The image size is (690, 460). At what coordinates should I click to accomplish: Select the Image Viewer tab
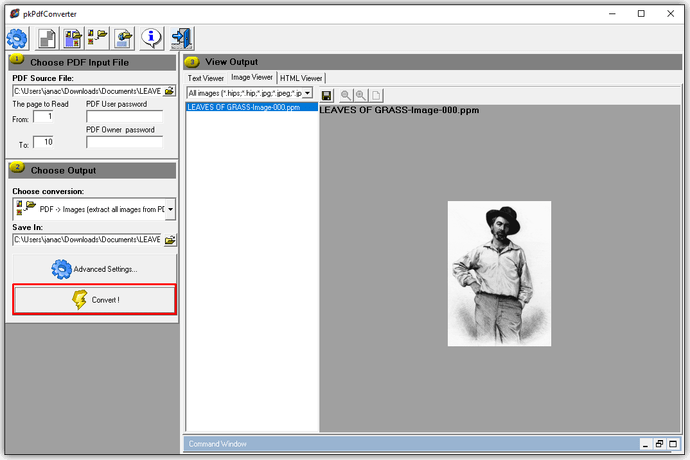pyautogui.click(x=252, y=77)
